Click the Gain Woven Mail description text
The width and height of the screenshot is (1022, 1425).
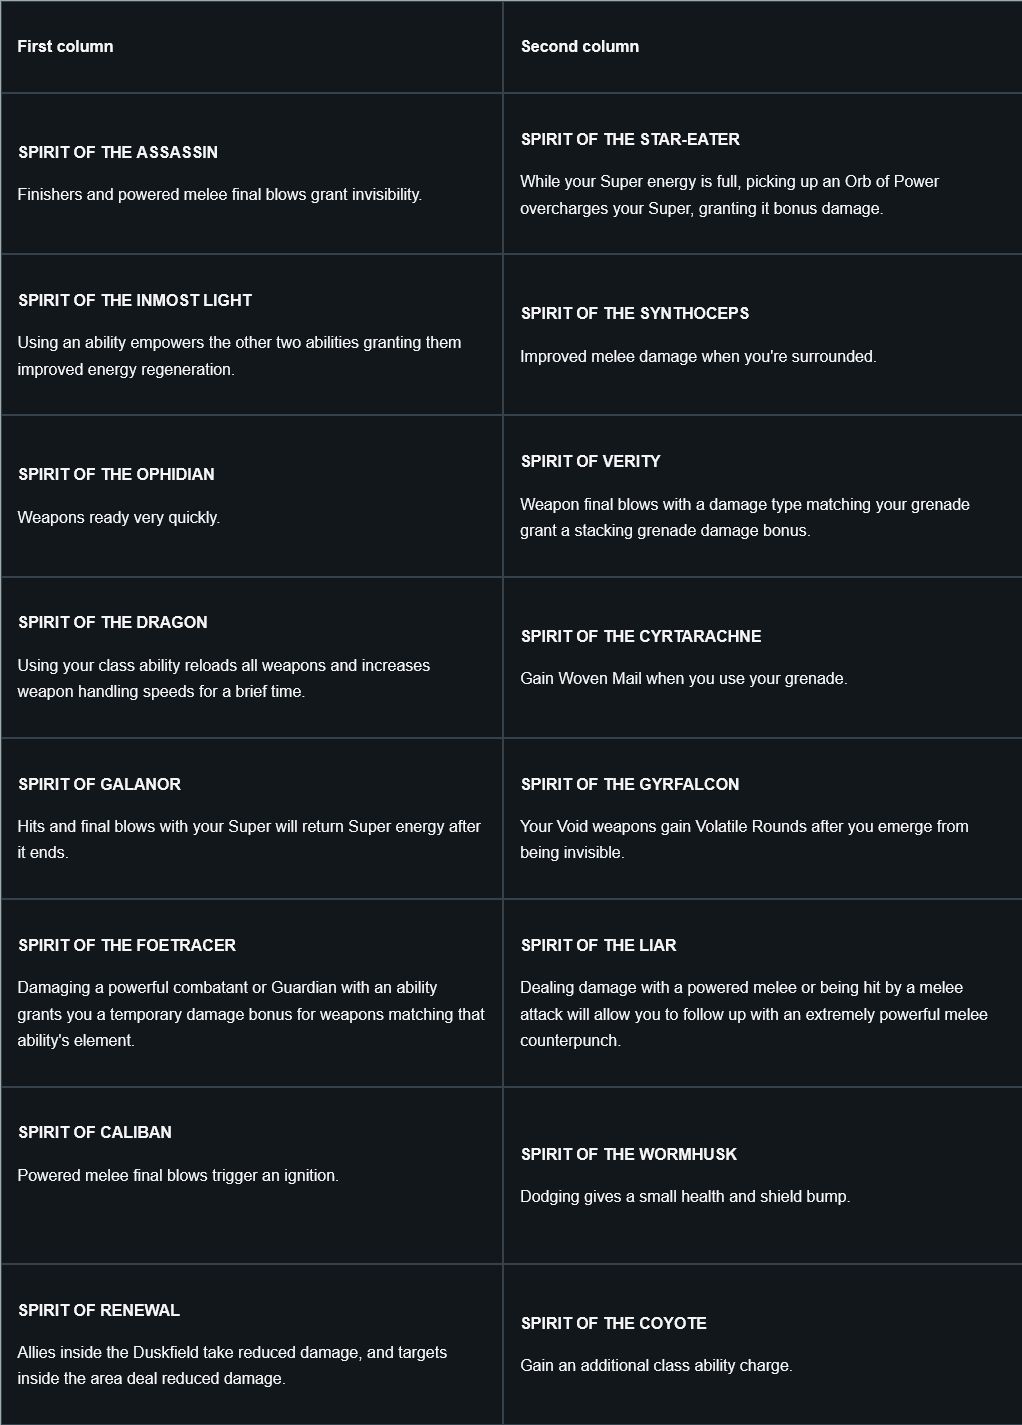684,678
